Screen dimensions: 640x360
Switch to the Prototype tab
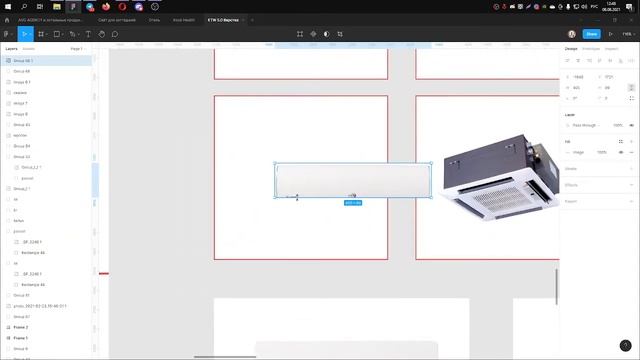tap(591, 49)
